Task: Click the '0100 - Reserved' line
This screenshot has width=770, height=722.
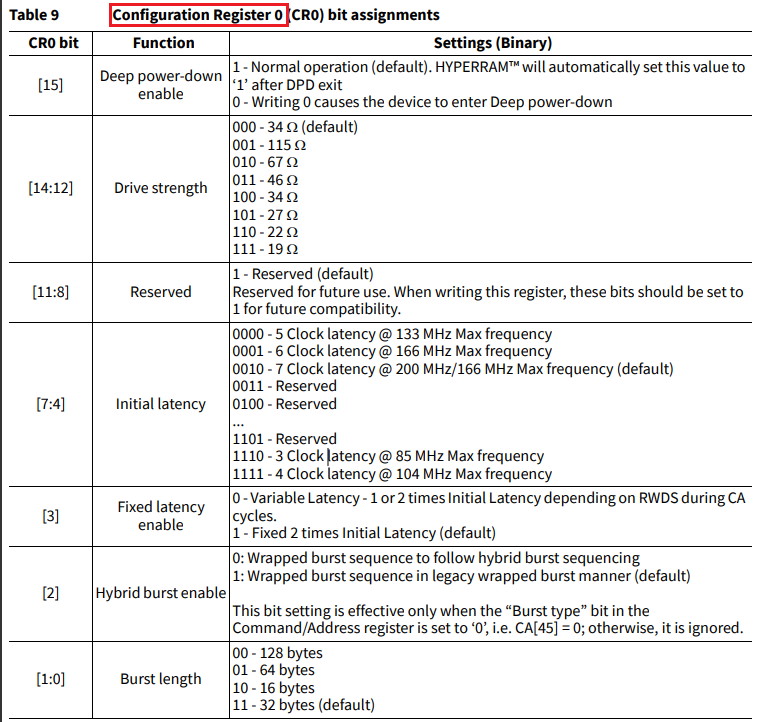Action: 285,404
